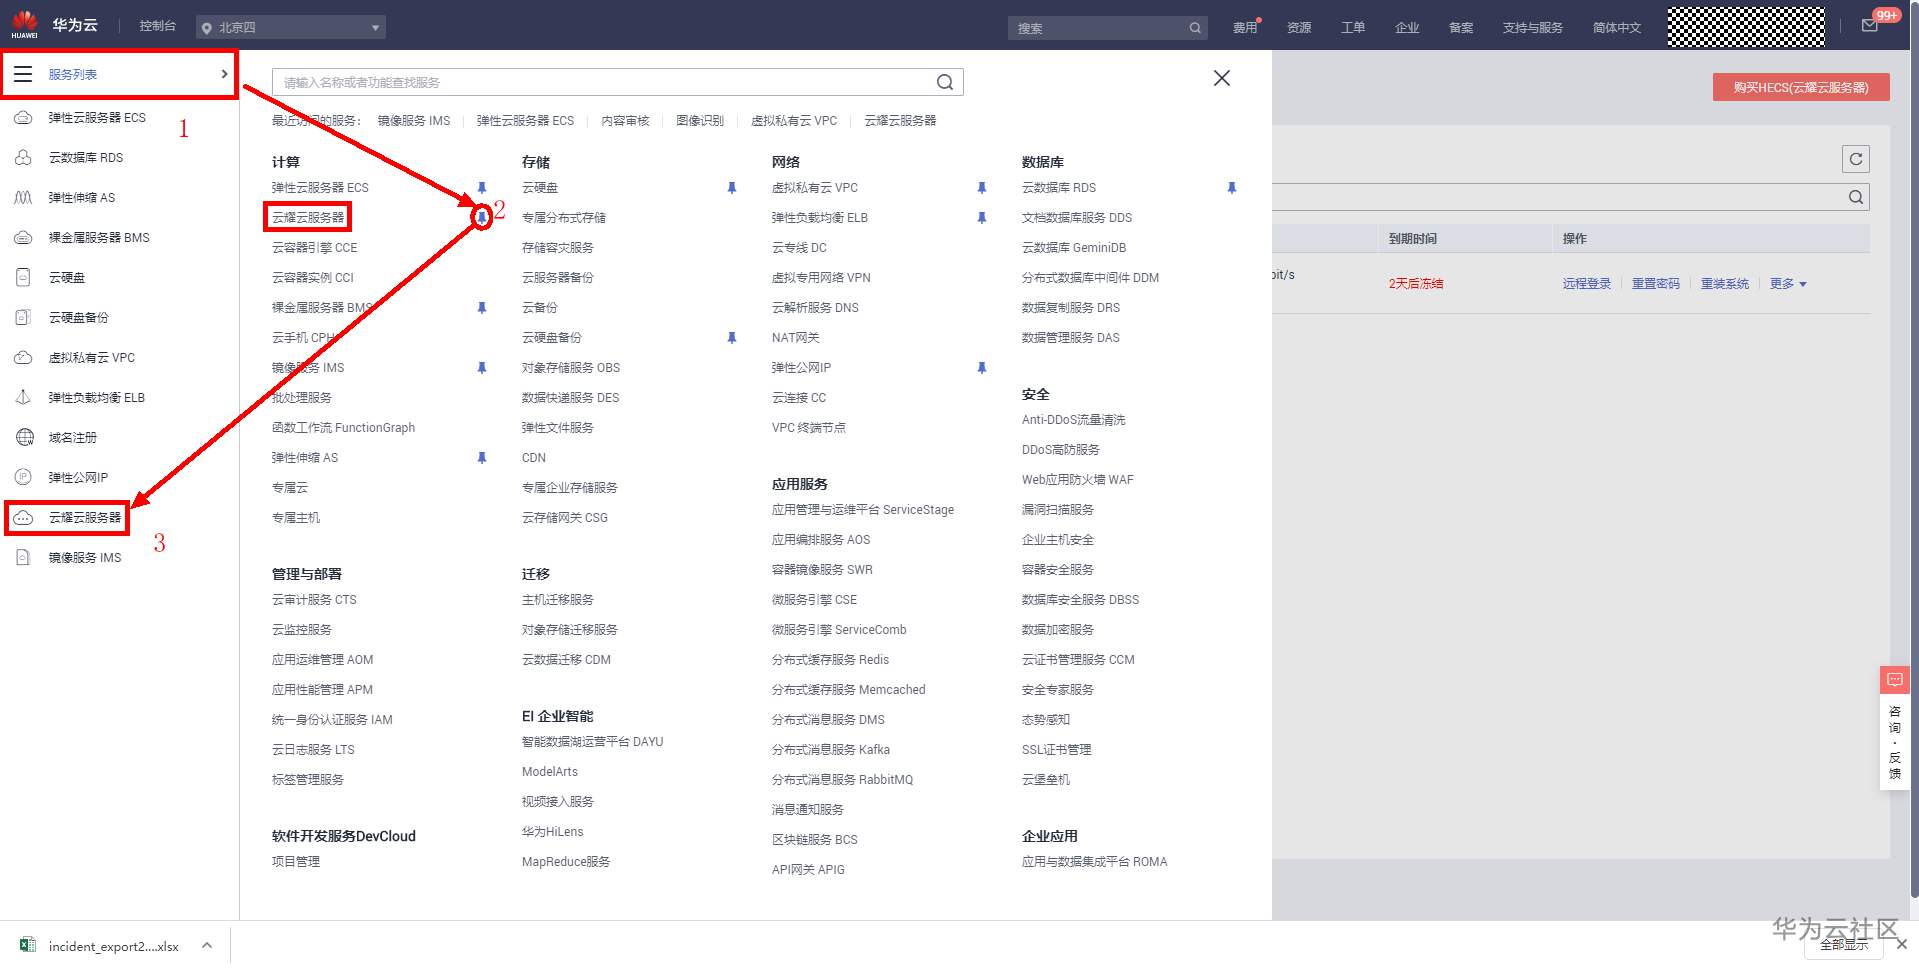Image resolution: width=1919 pixels, height=969 pixels.
Task: Toggle pin for 裸金属服务器 BMS
Action: [482, 308]
